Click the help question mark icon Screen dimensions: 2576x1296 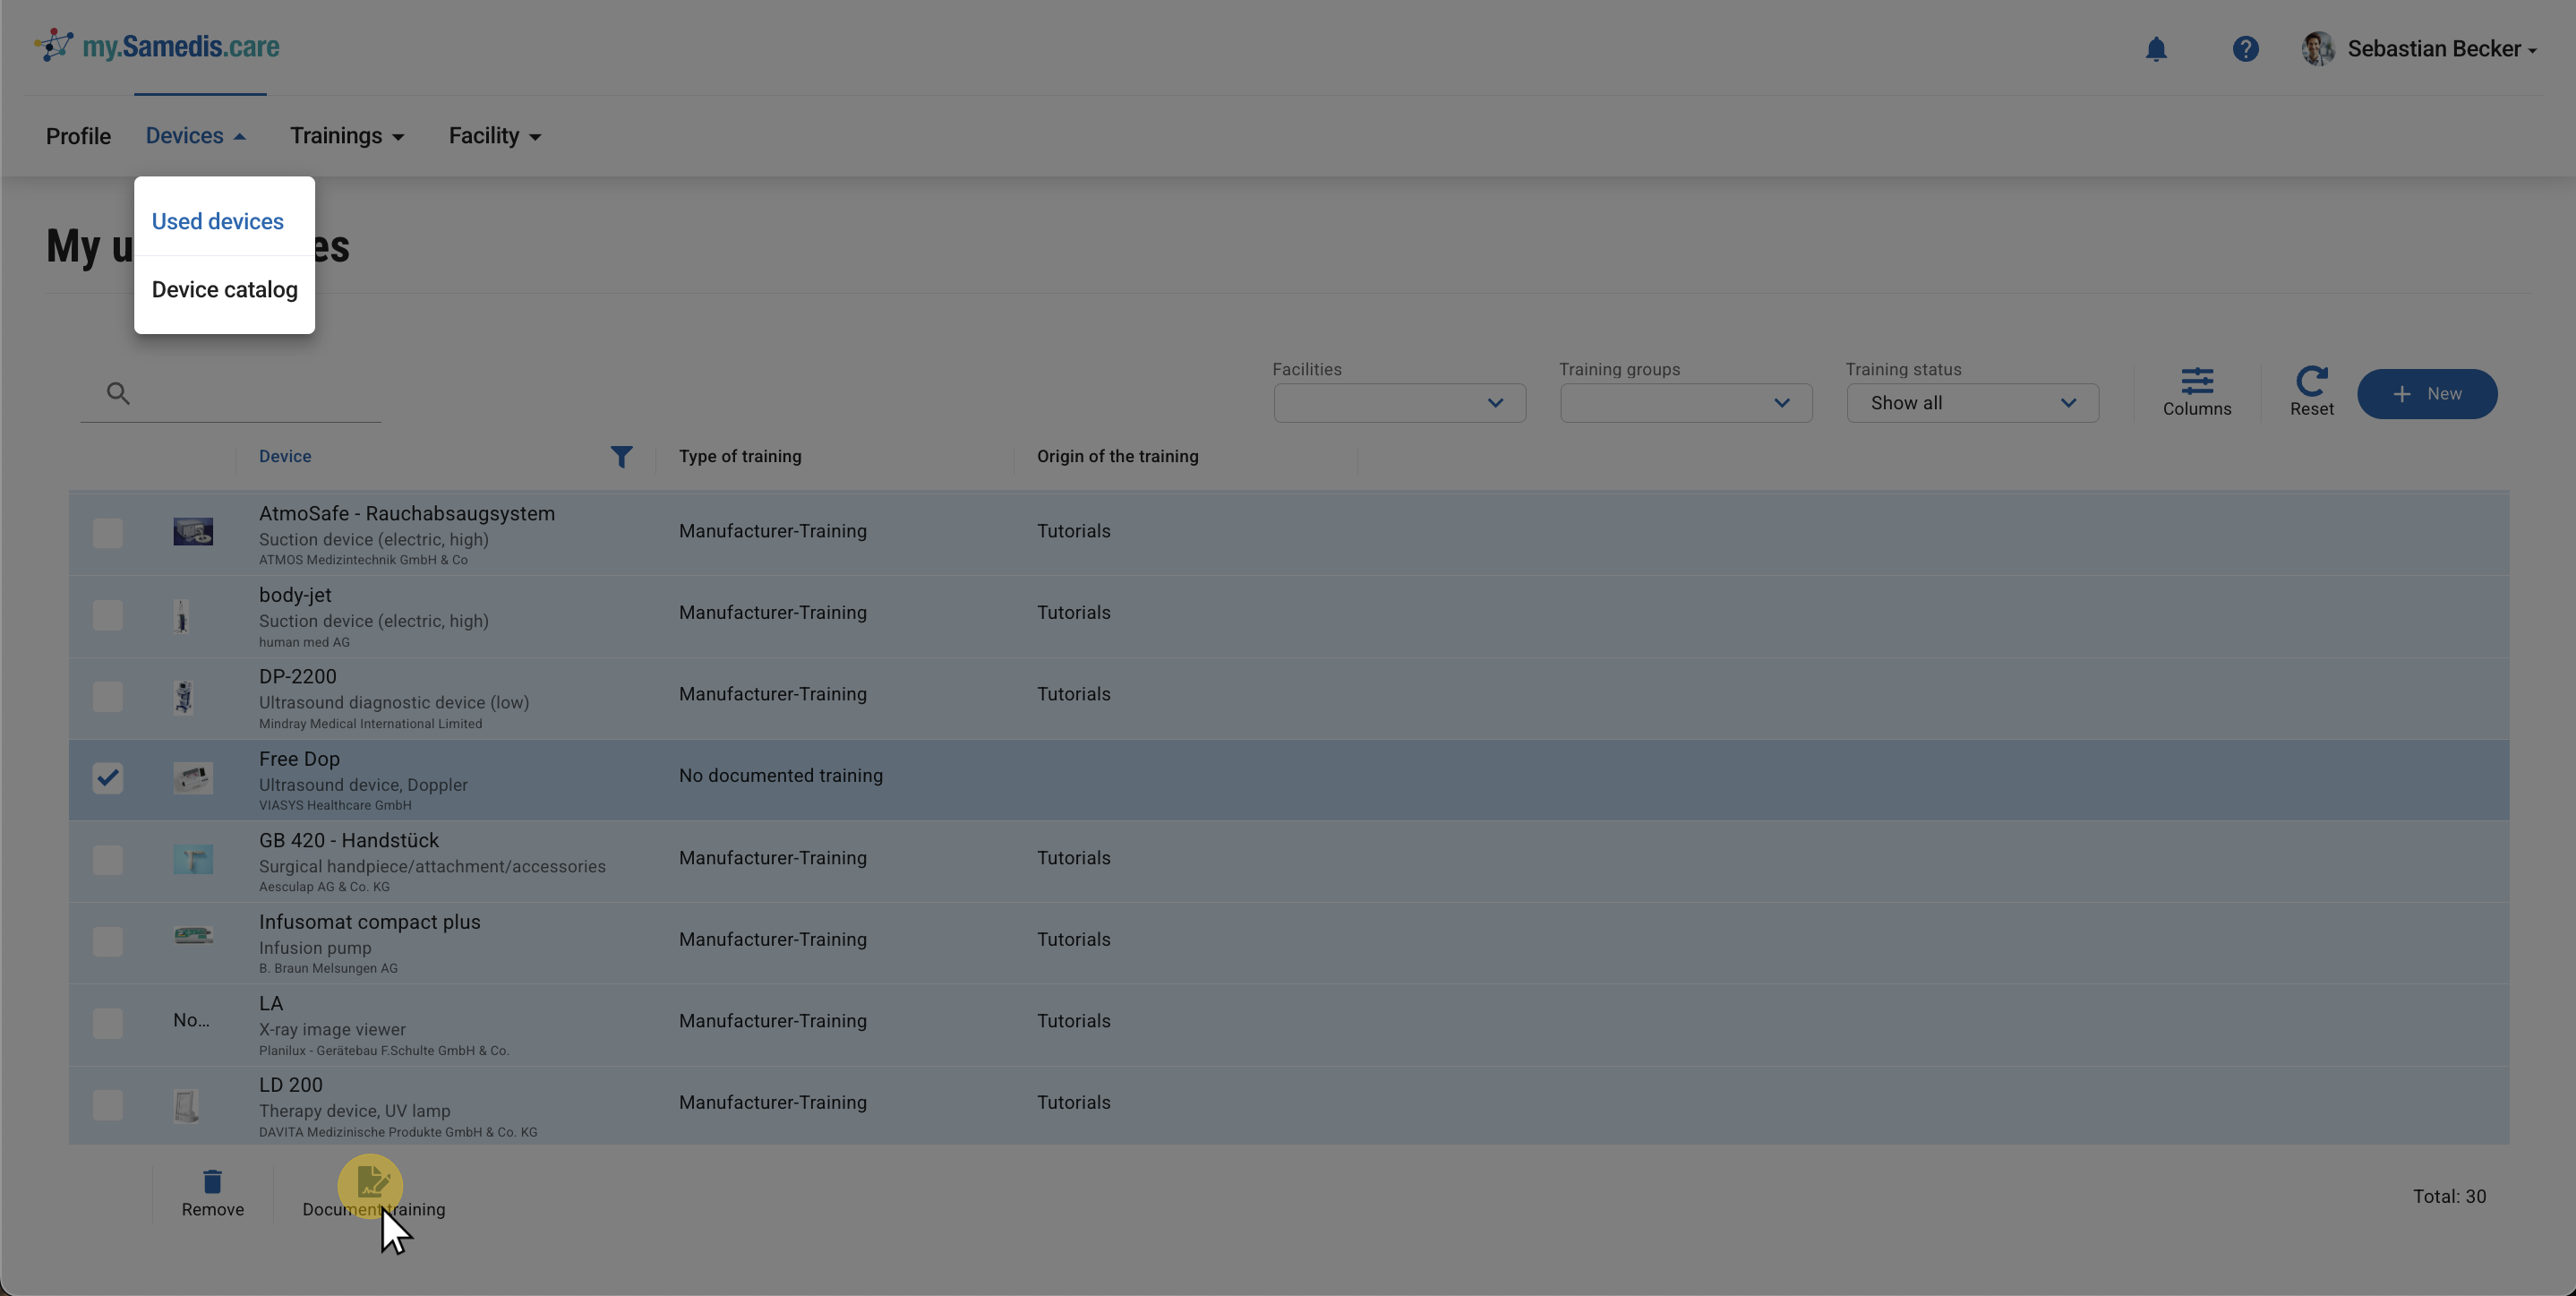point(2245,49)
